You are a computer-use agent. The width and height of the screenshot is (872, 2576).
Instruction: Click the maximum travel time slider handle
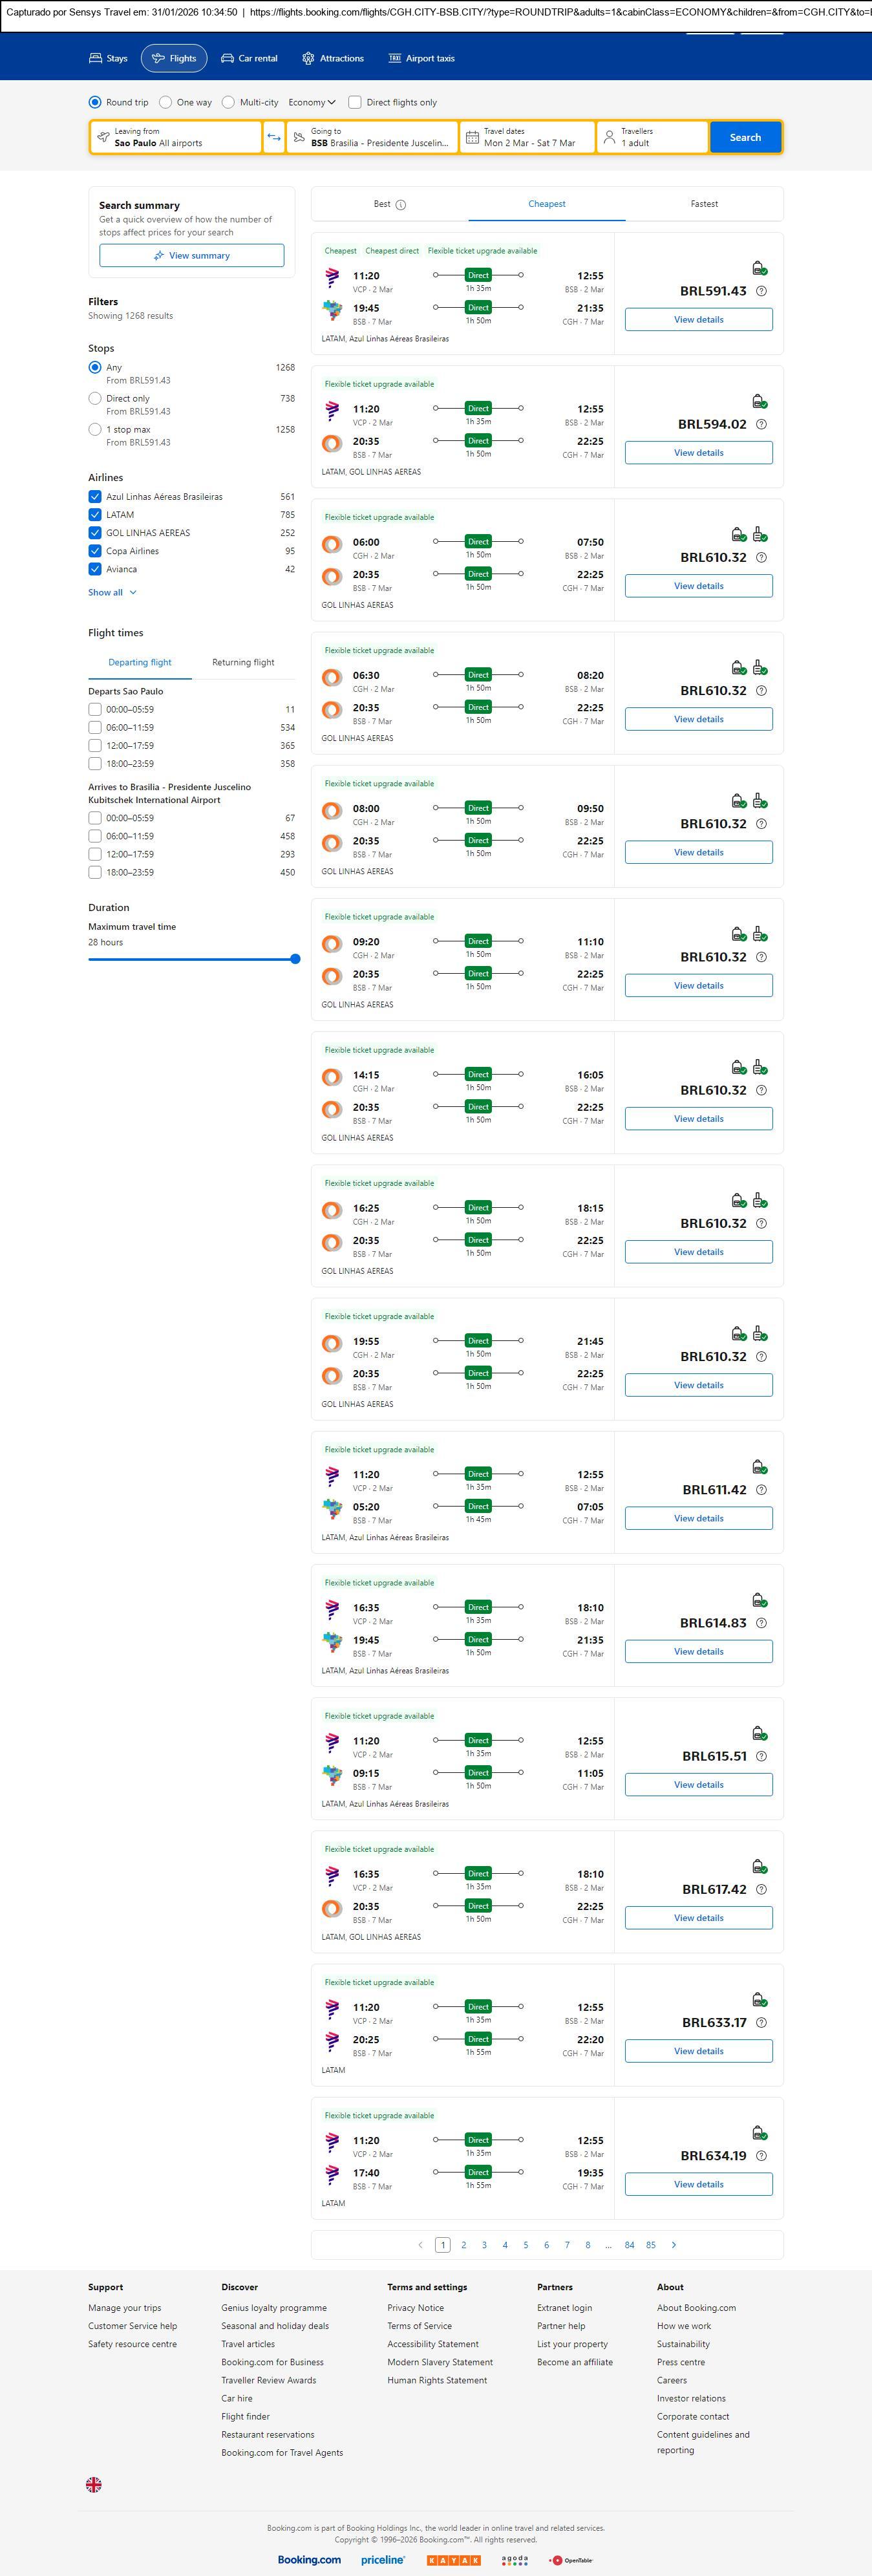point(295,959)
